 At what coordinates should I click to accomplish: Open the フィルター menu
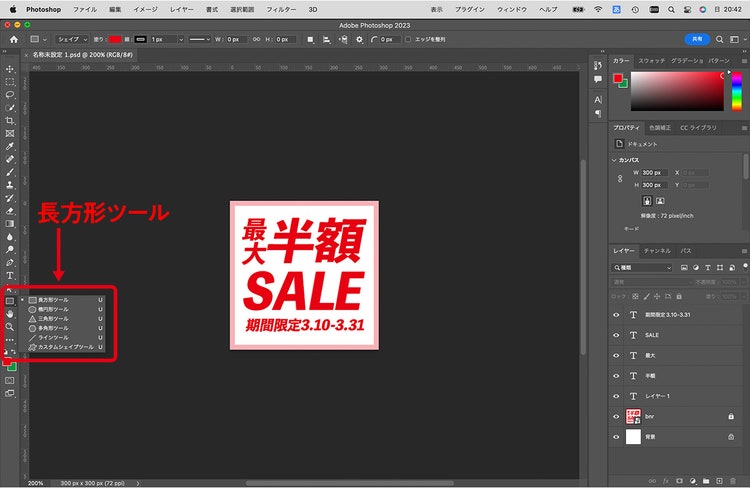point(281,9)
